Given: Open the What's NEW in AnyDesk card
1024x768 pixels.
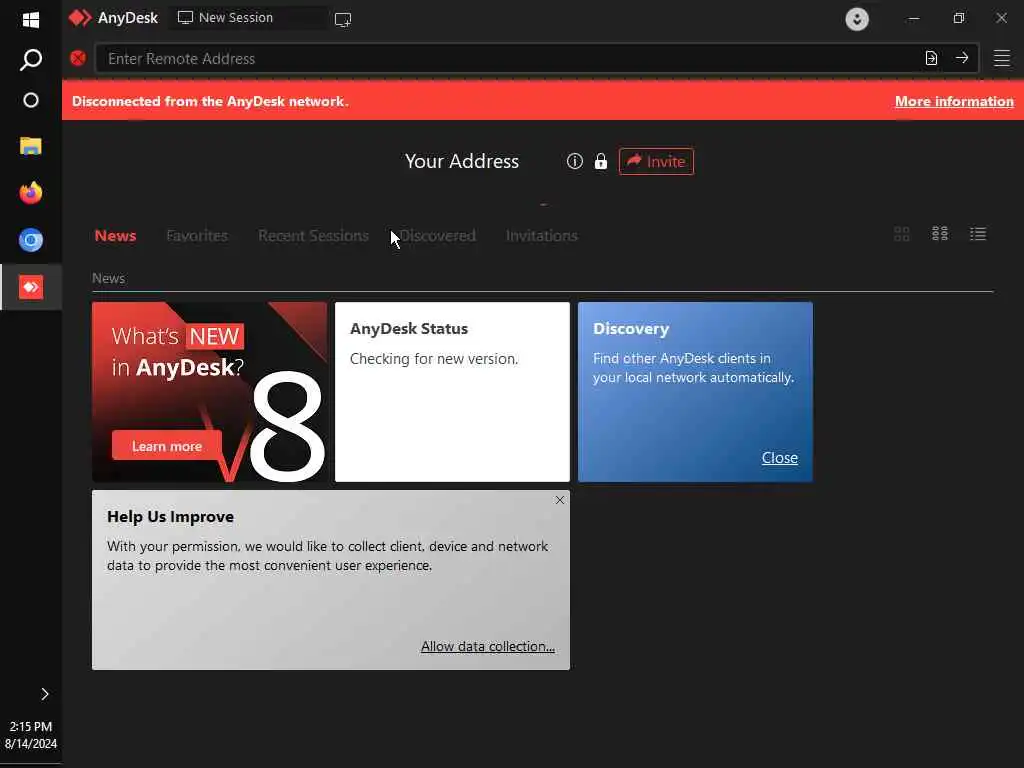Looking at the screenshot, I should (209, 392).
